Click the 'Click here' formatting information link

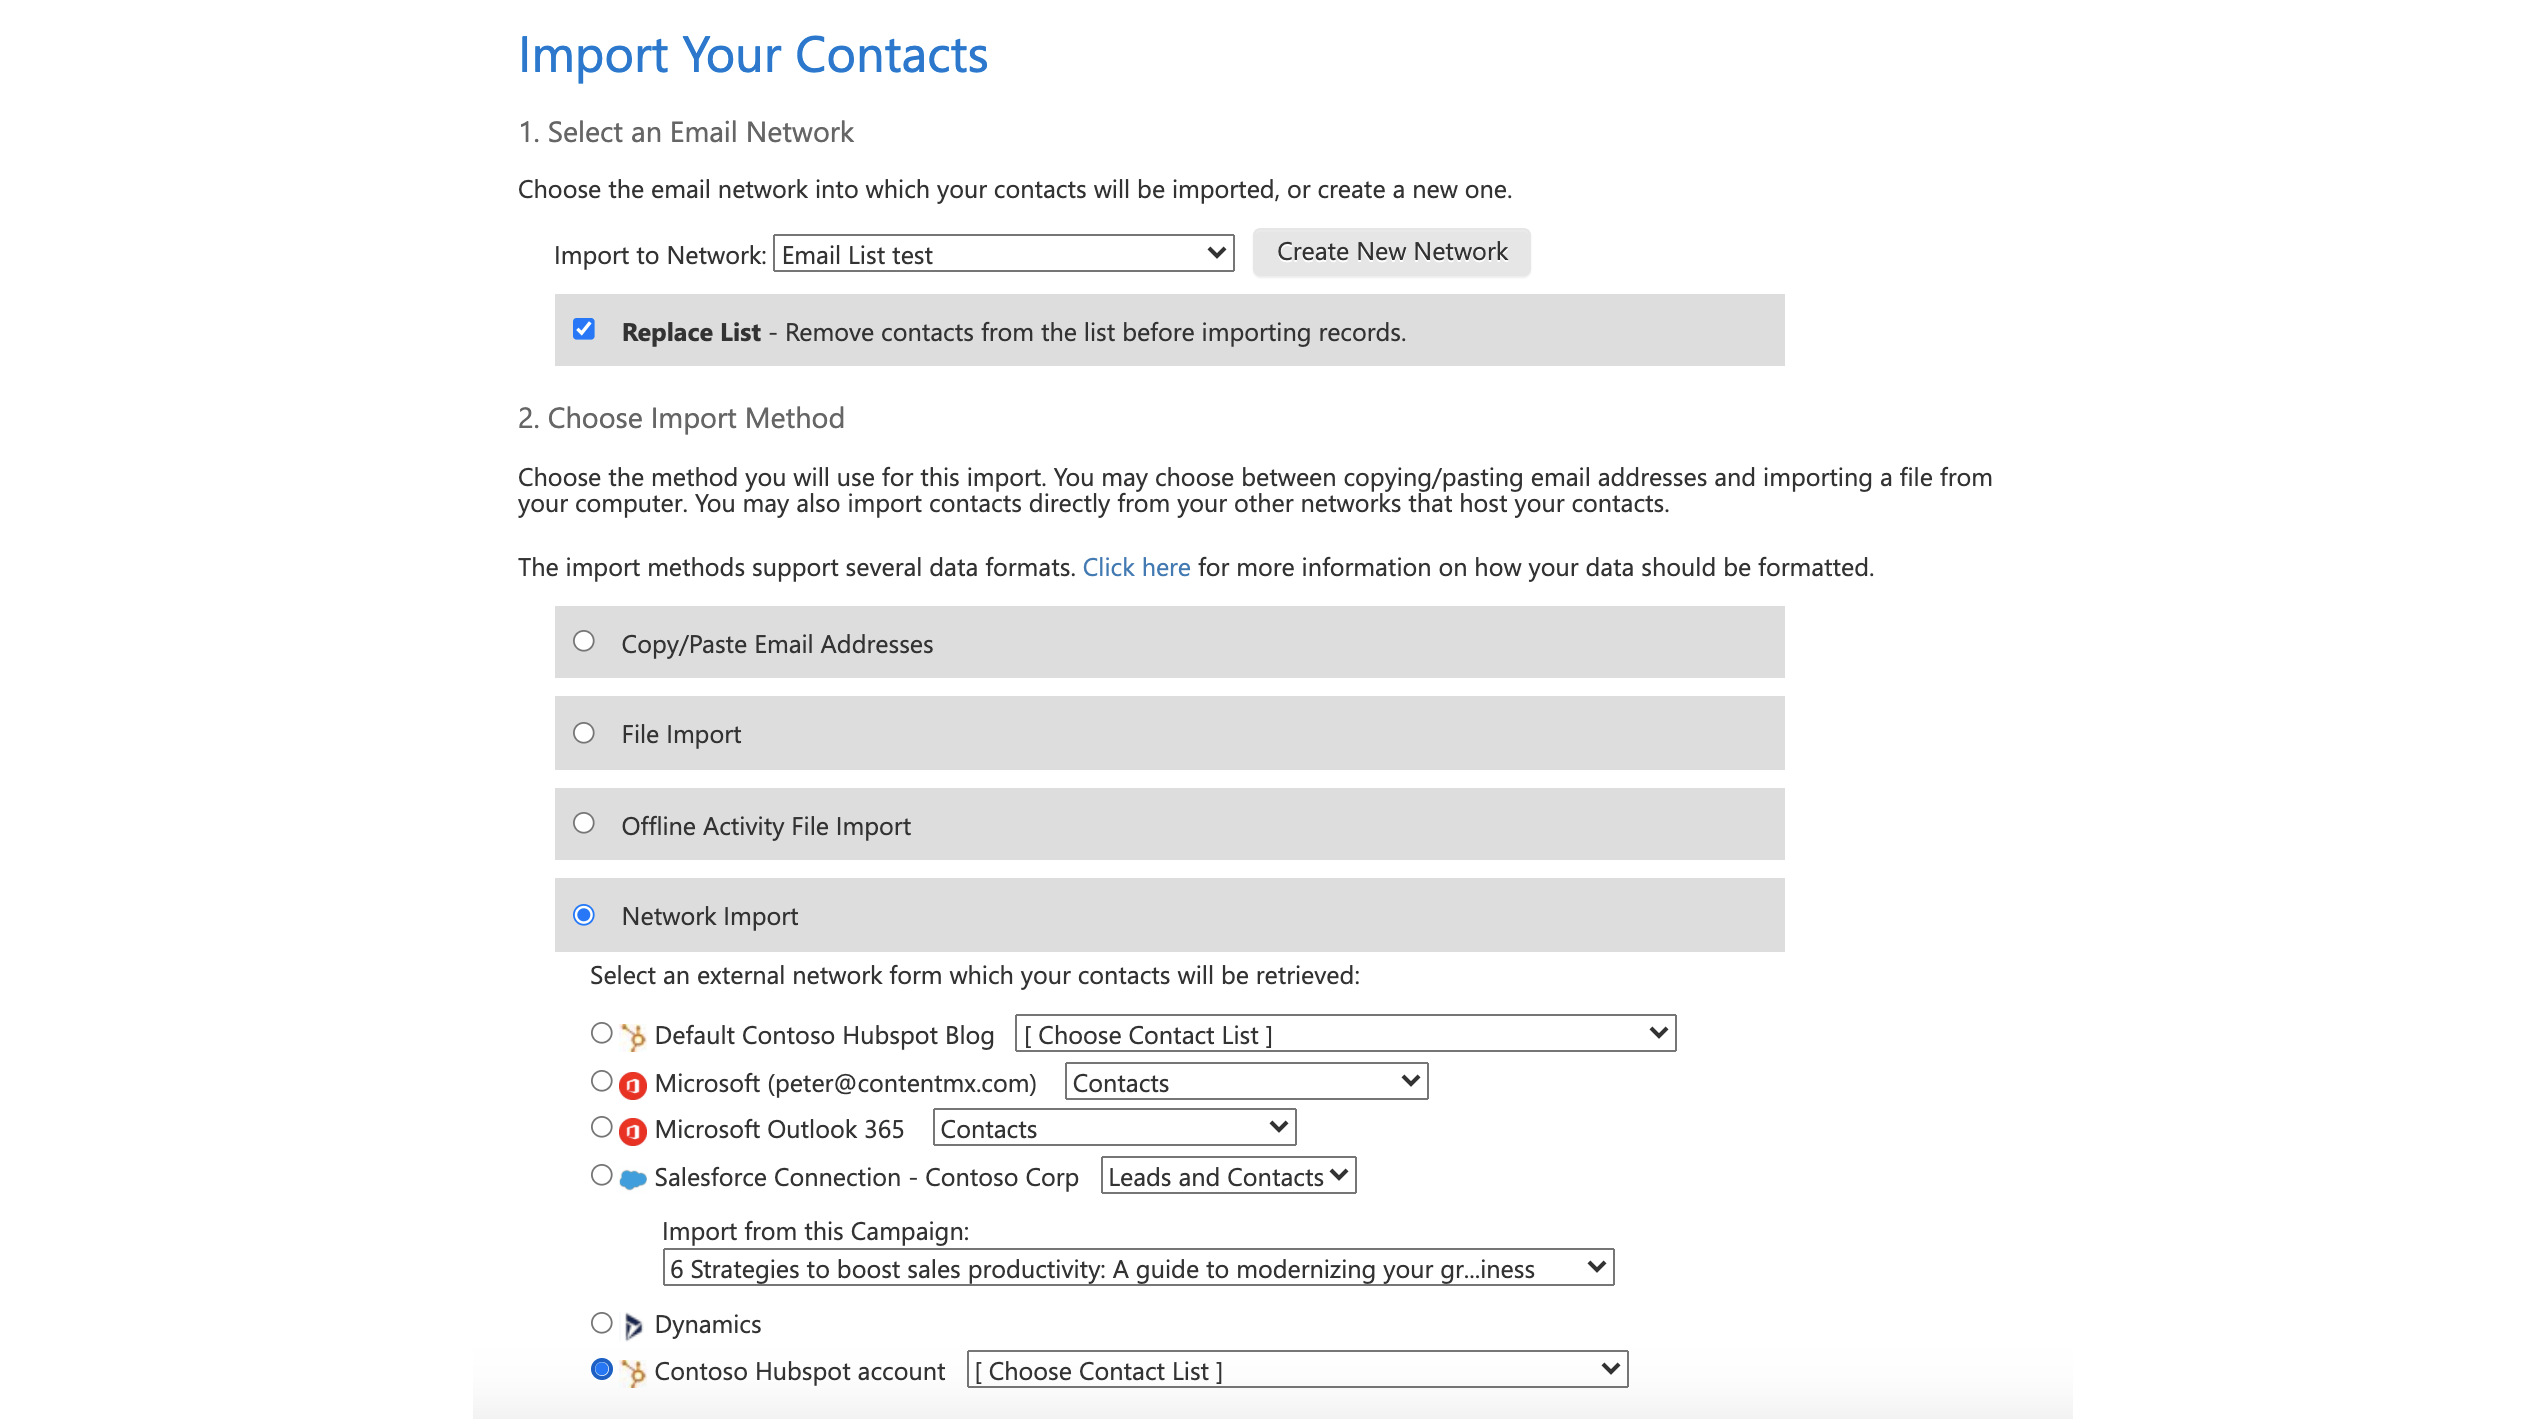click(x=1136, y=567)
